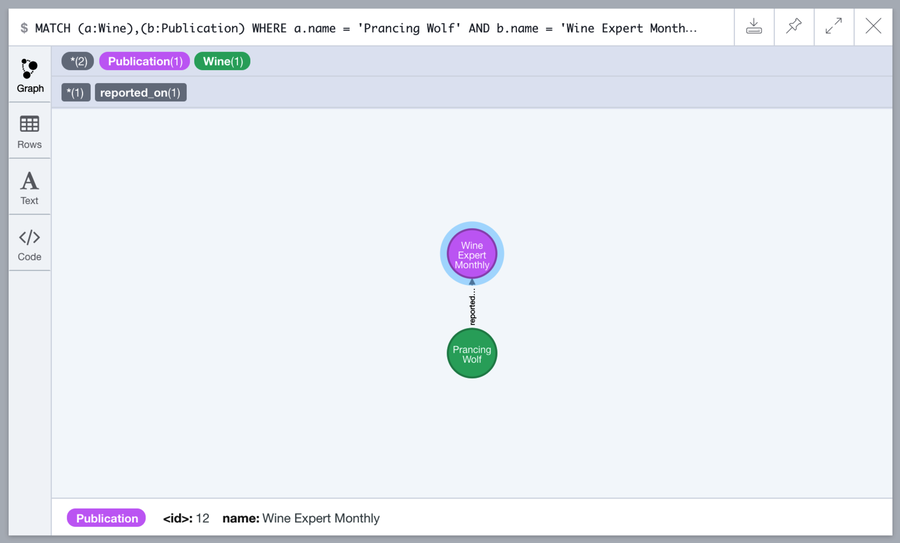Select the Wine(1) label badge
The height and width of the screenshot is (543, 900).
click(222, 61)
